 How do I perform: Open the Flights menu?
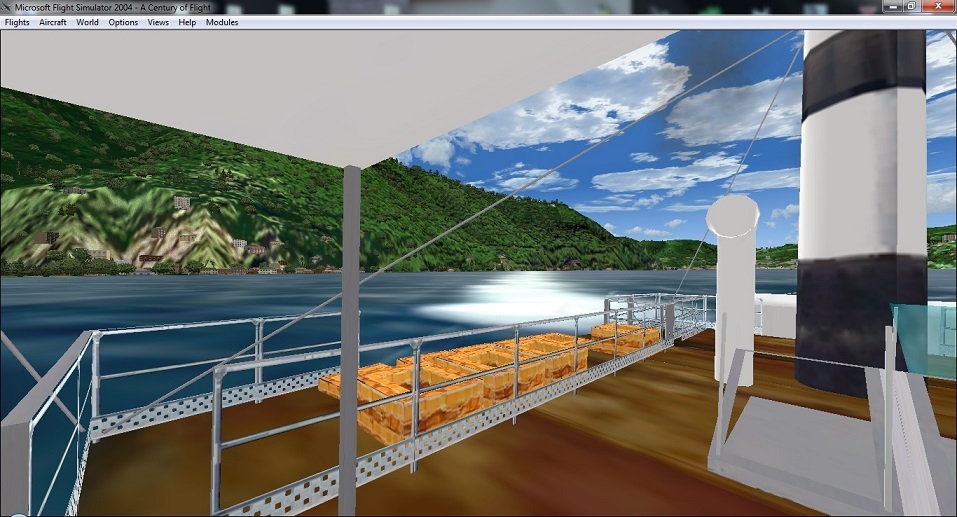17,23
